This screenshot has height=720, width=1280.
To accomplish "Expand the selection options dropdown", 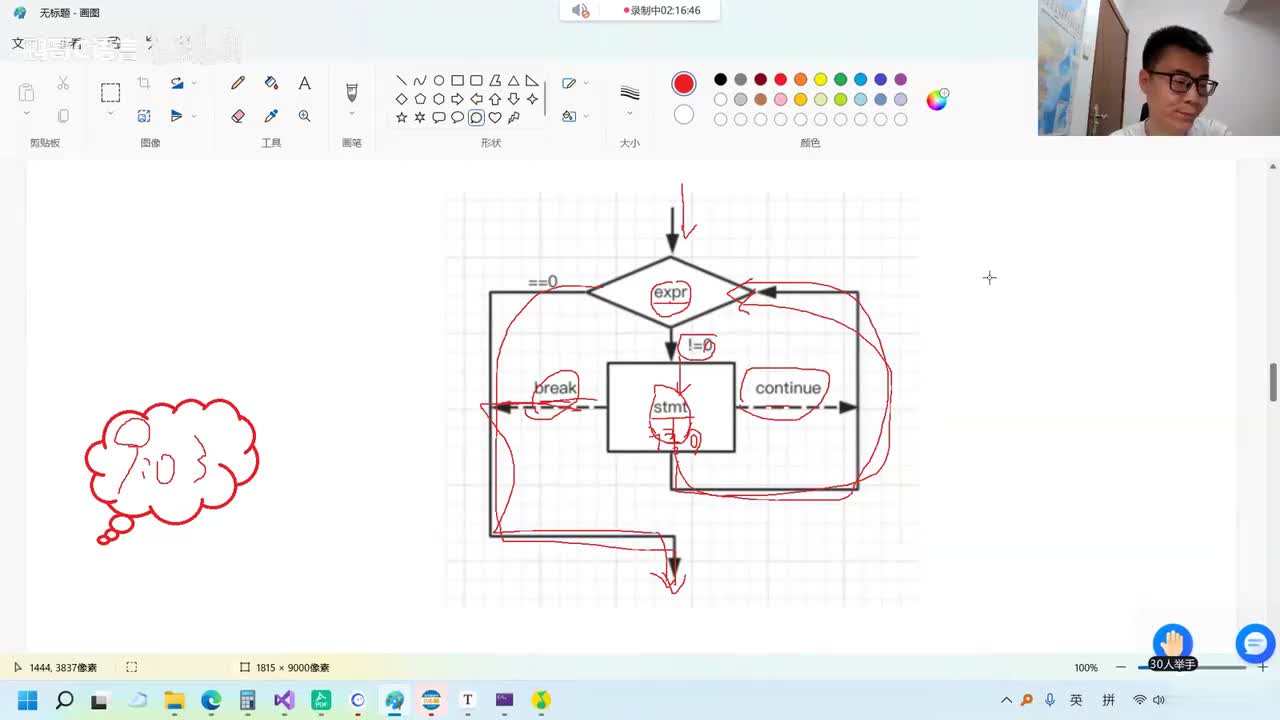I will coord(110,114).
